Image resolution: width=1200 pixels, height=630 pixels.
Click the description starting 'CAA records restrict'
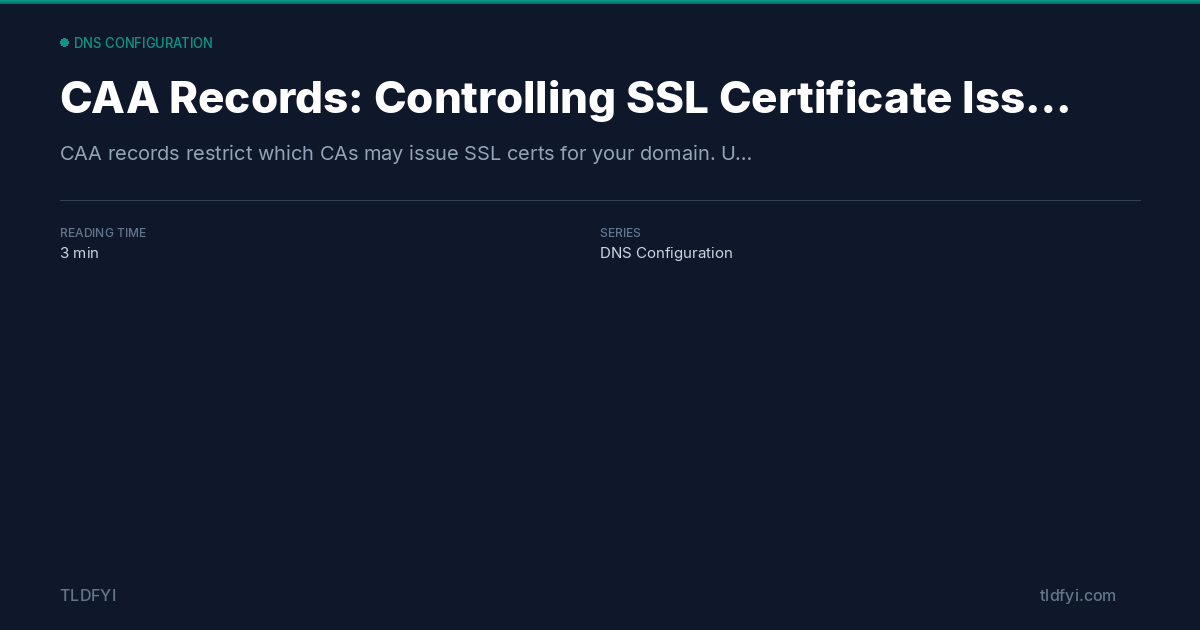tap(406, 154)
